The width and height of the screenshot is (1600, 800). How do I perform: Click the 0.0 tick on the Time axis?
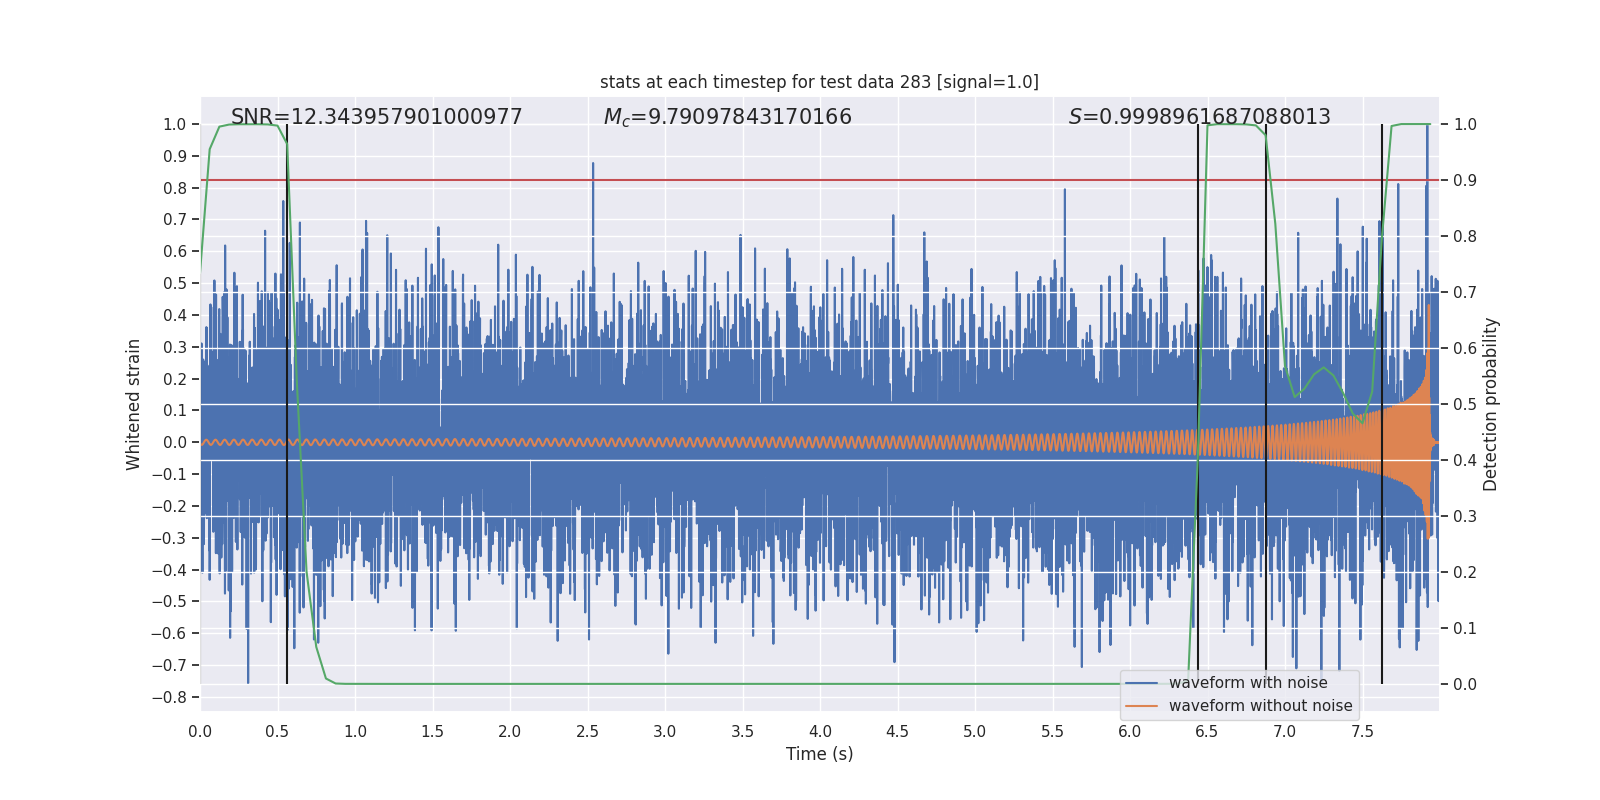[200, 731]
